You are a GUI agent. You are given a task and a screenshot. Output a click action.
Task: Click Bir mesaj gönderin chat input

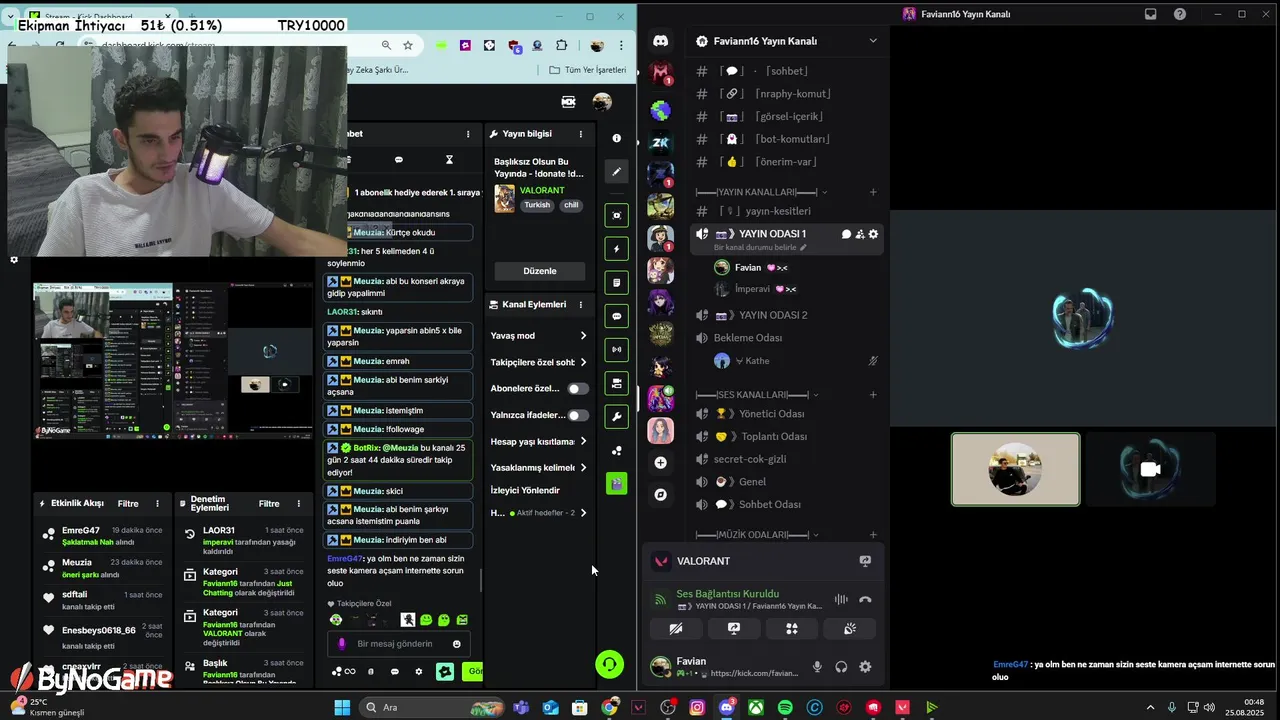tap(398, 644)
